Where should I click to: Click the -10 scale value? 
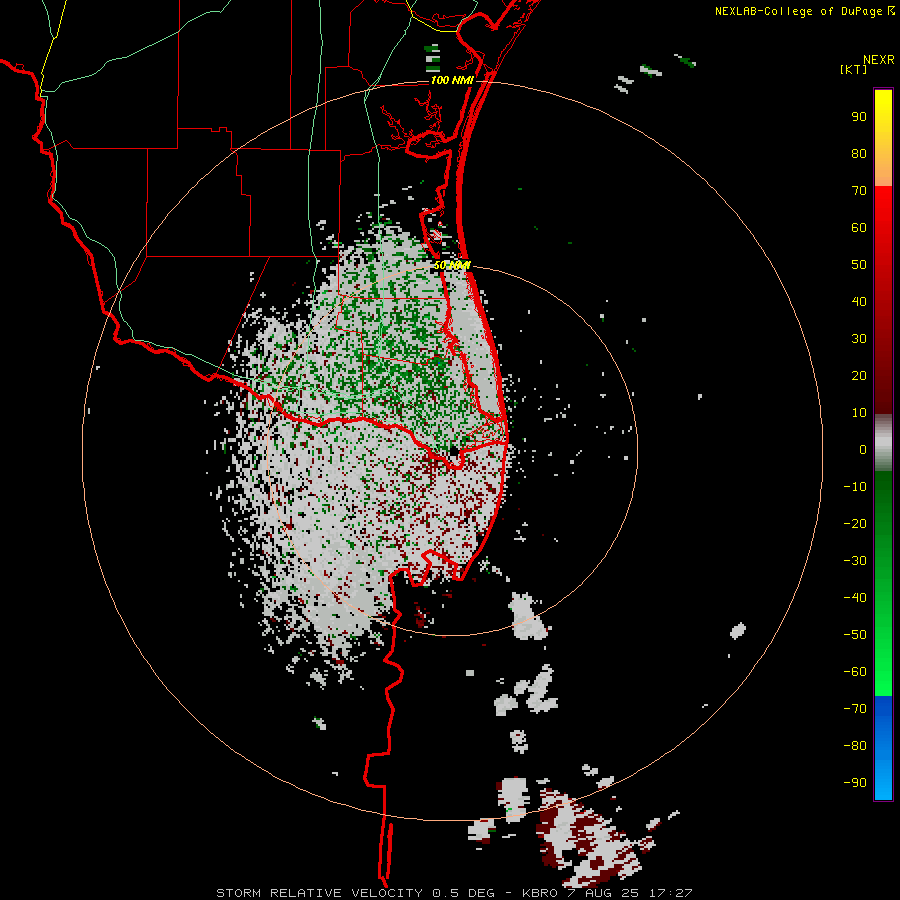coord(855,487)
